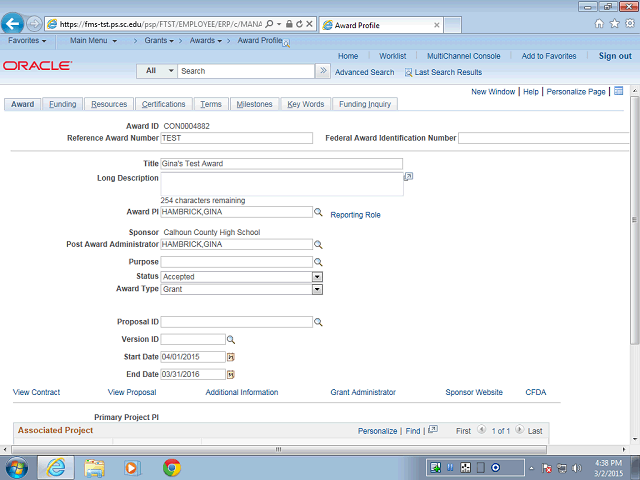
Task: Click the volume speaker tray icon
Action: (576, 468)
